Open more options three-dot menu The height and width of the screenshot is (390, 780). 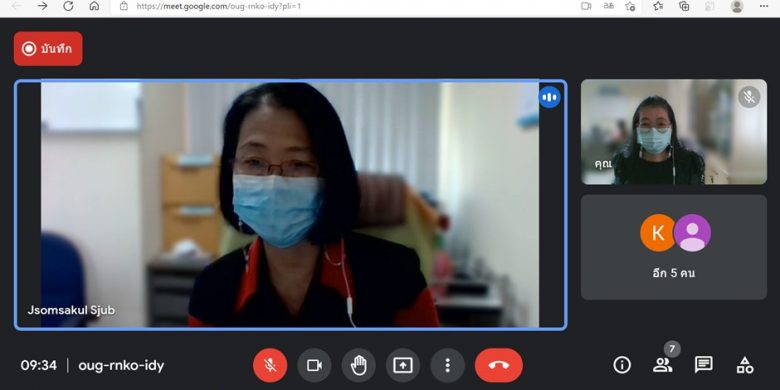pyautogui.click(x=447, y=366)
